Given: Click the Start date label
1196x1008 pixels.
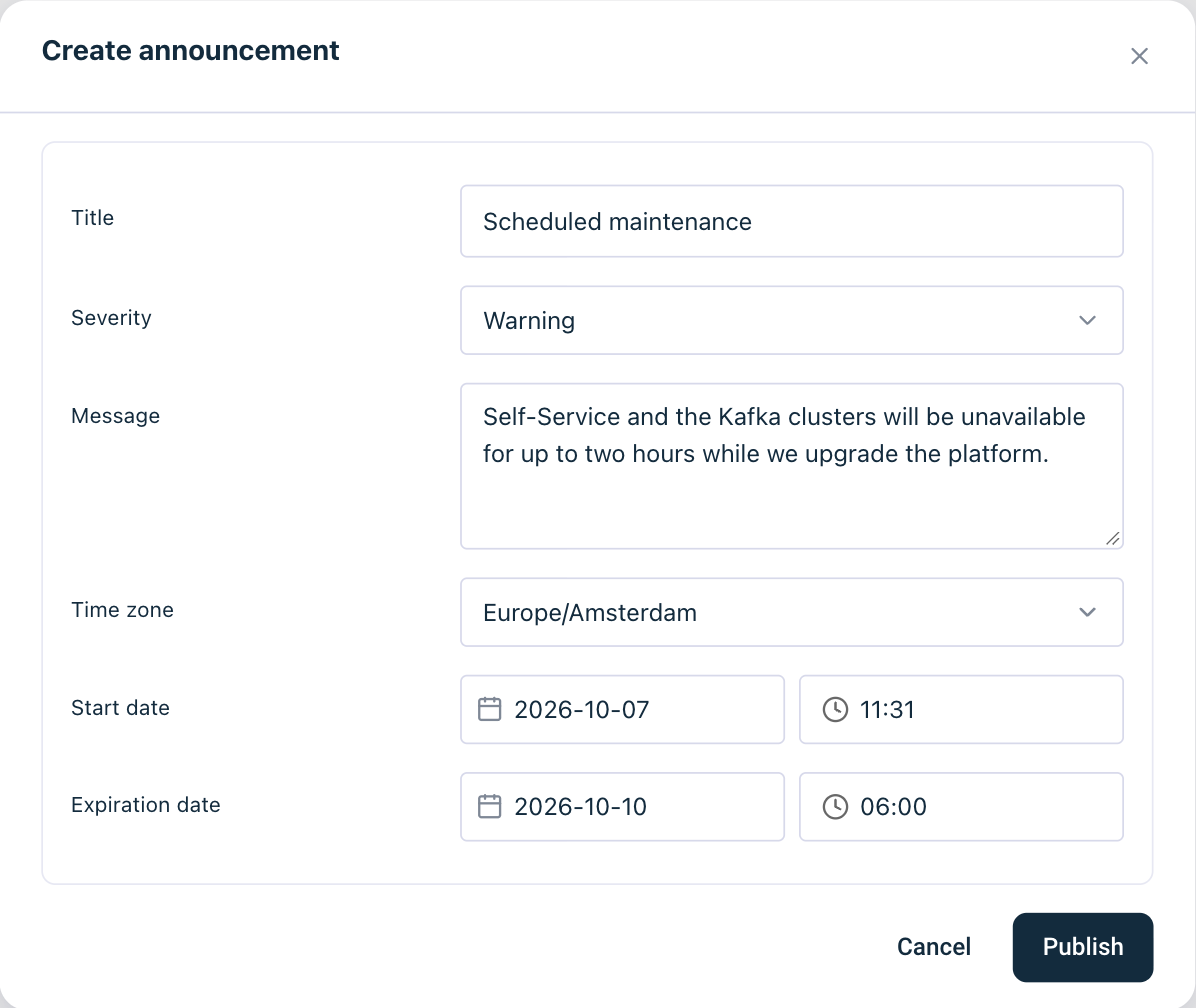Looking at the screenshot, I should point(121,708).
